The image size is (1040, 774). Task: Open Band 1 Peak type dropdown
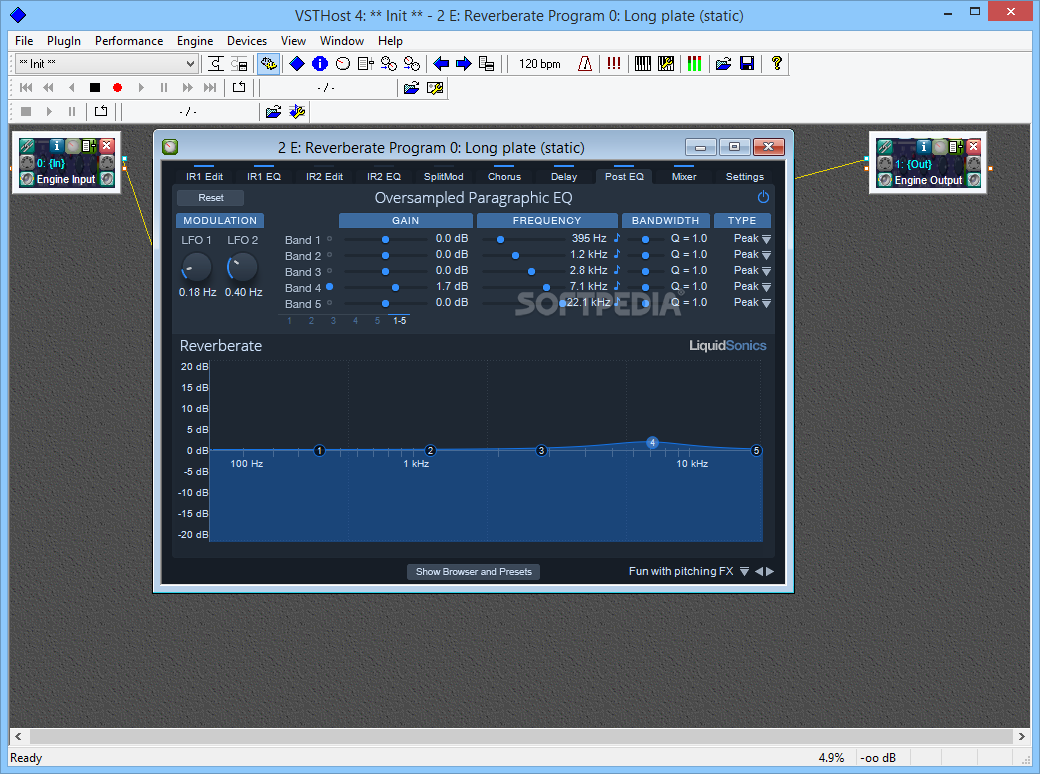tap(767, 239)
